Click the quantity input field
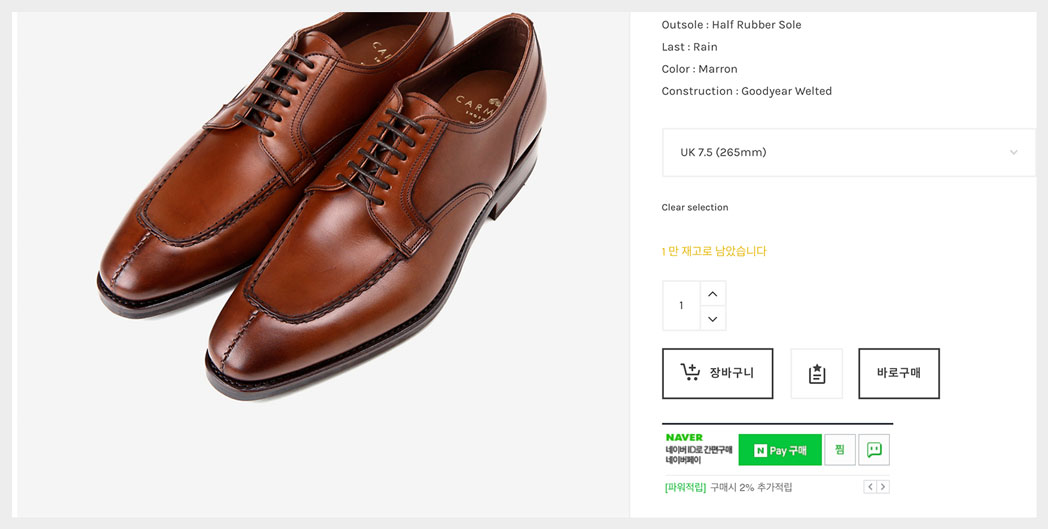The height and width of the screenshot is (529, 1048). pos(681,306)
